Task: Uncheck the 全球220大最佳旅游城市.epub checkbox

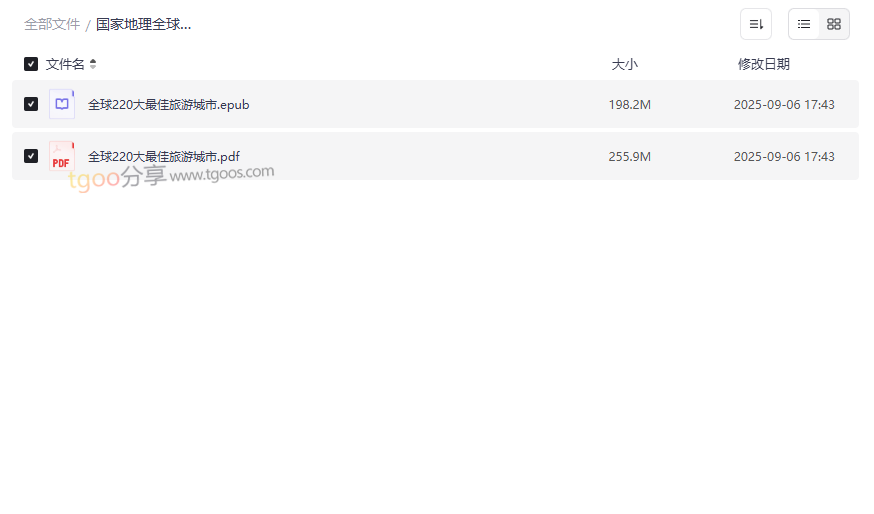Action: (31, 104)
